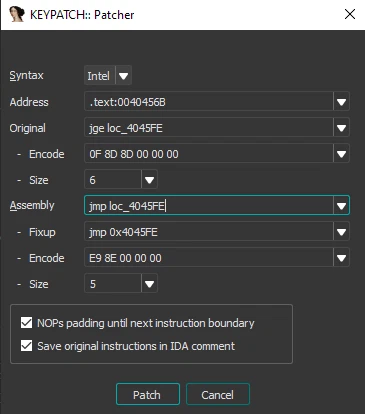Click the Intel syntax value
This screenshot has height=414, width=365.
(100, 76)
